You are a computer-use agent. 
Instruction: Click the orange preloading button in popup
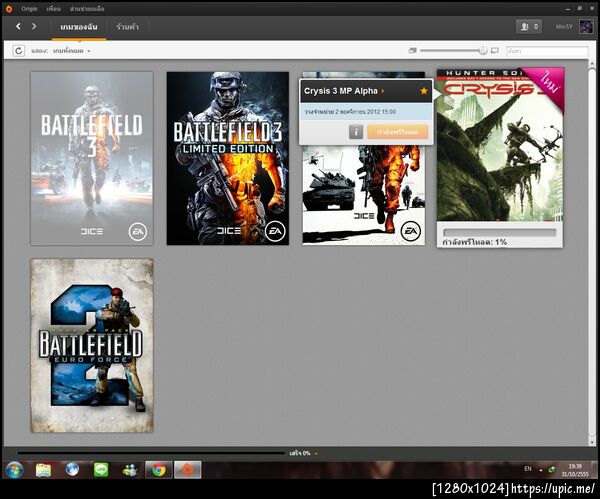coord(398,132)
